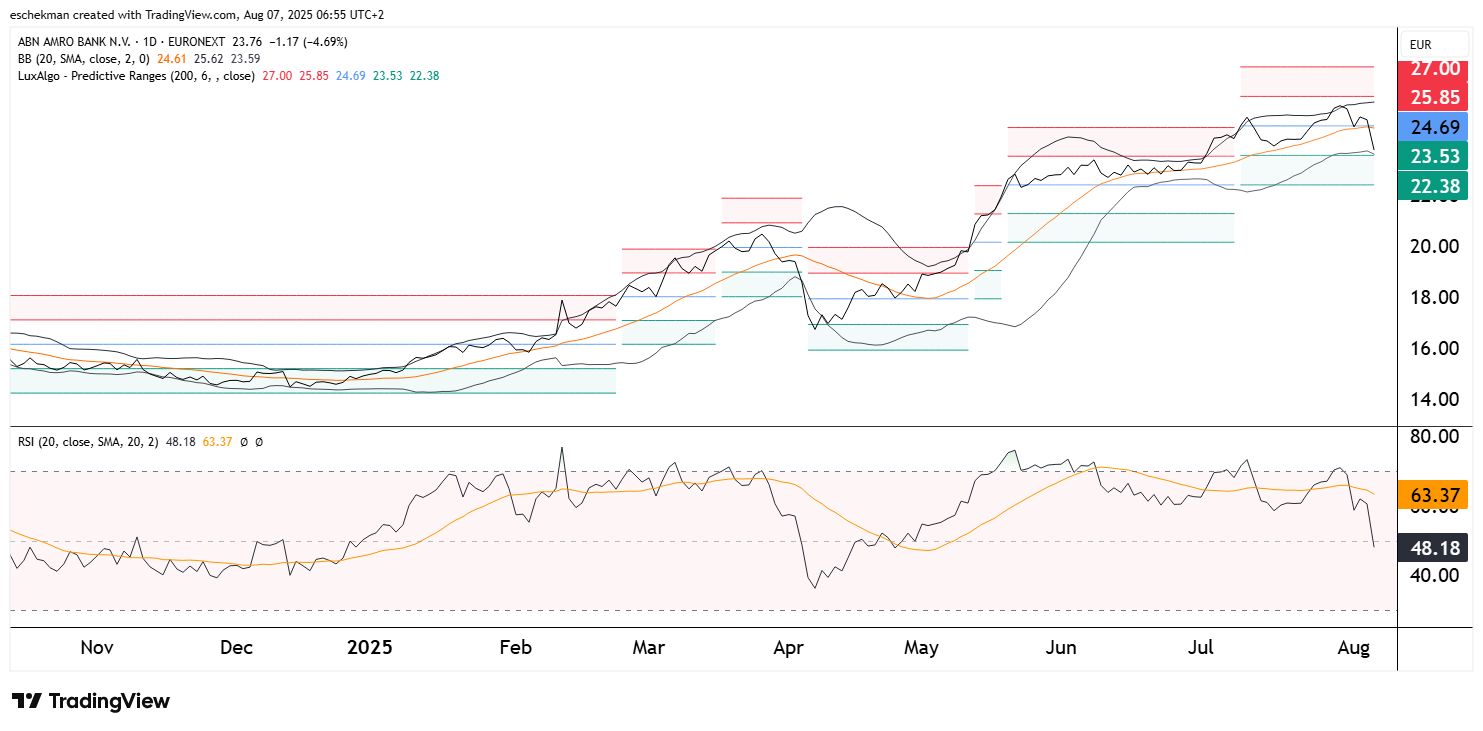Select the green 22.38 price label

point(1436,186)
